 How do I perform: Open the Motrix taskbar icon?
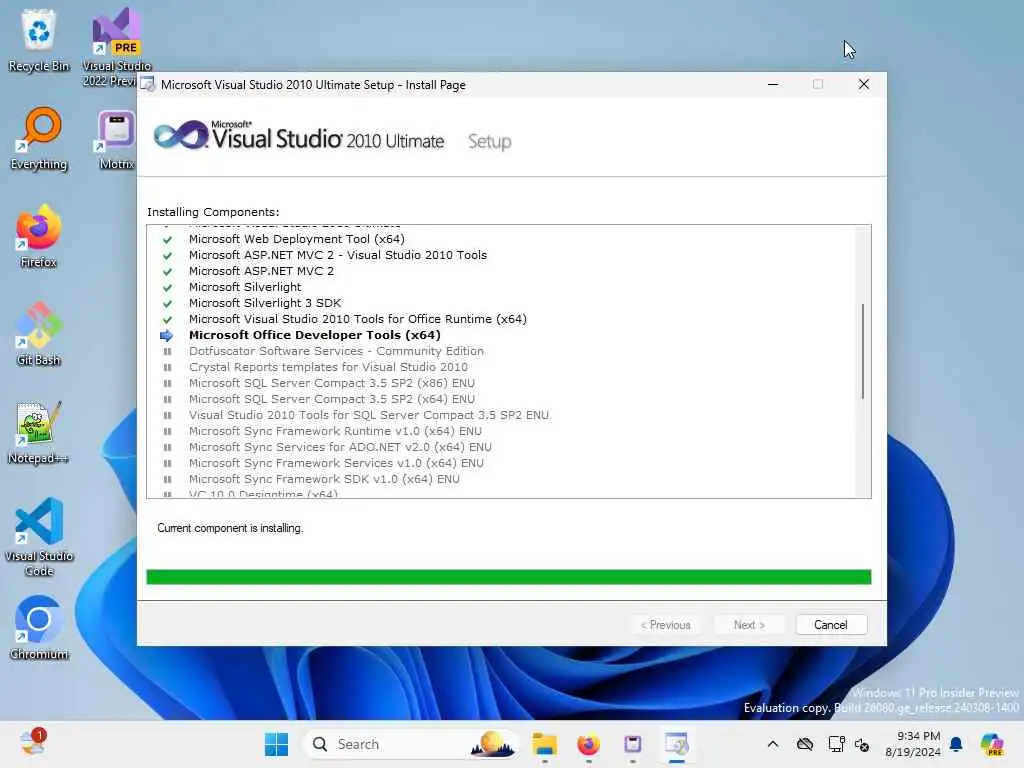click(x=632, y=744)
